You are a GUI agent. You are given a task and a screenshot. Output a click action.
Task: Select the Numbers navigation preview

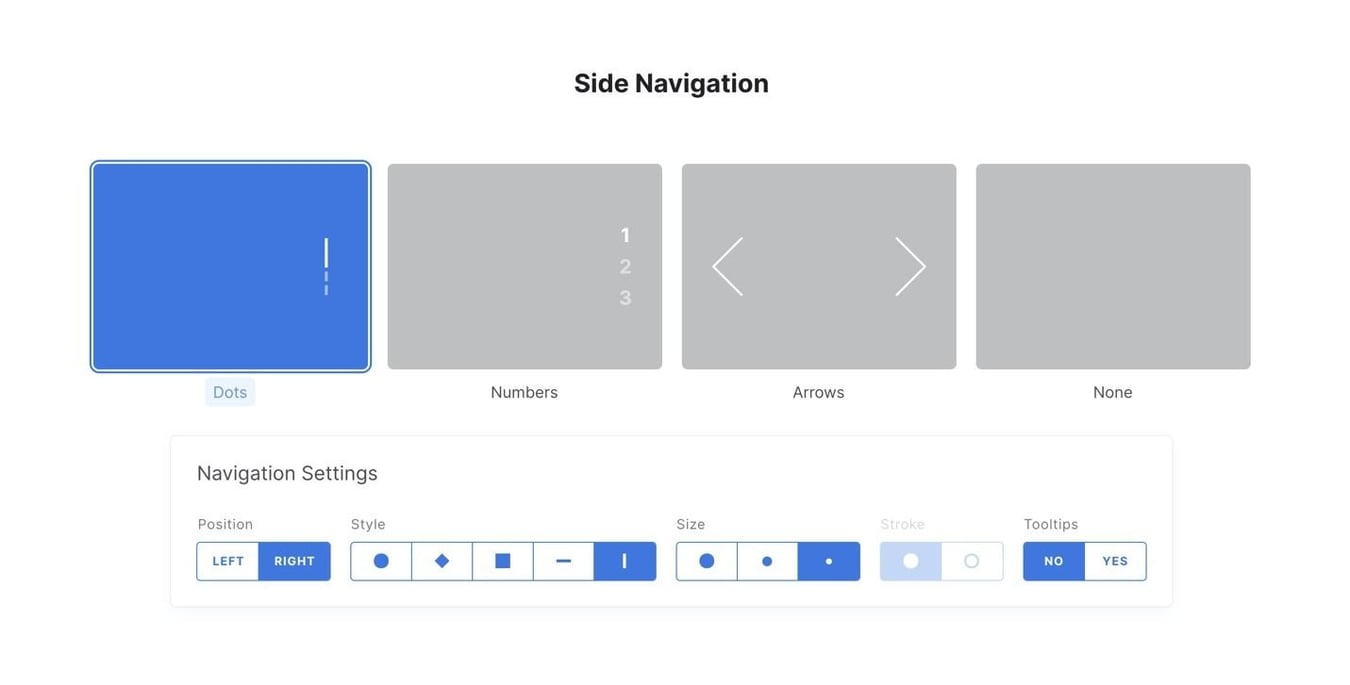(x=524, y=265)
